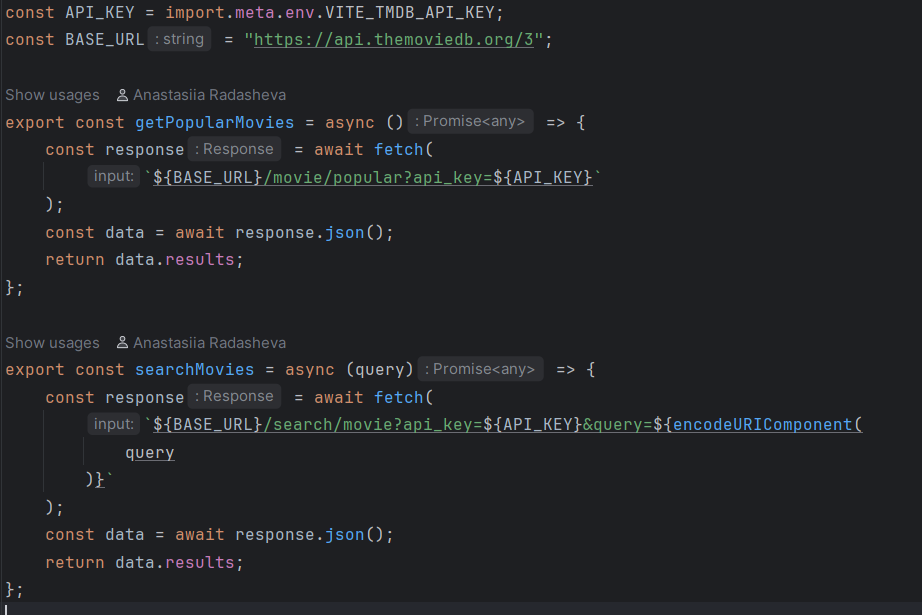Click input parameter hint before search/movie URL
The height and width of the screenshot is (615, 922).
pos(113,424)
